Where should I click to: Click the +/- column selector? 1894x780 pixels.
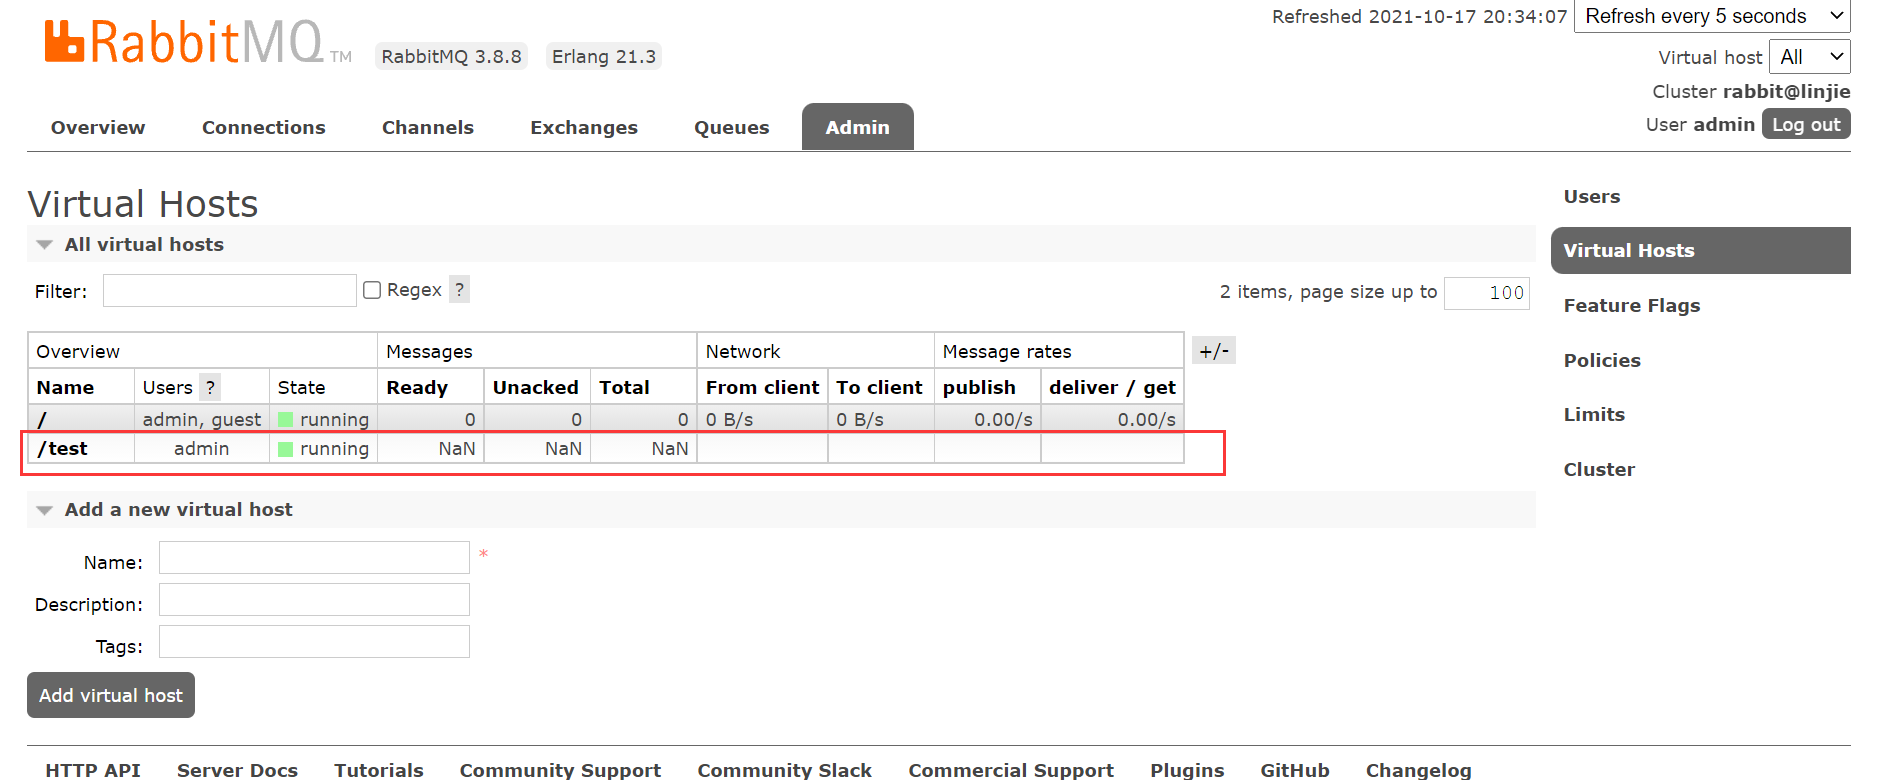(1214, 351)
